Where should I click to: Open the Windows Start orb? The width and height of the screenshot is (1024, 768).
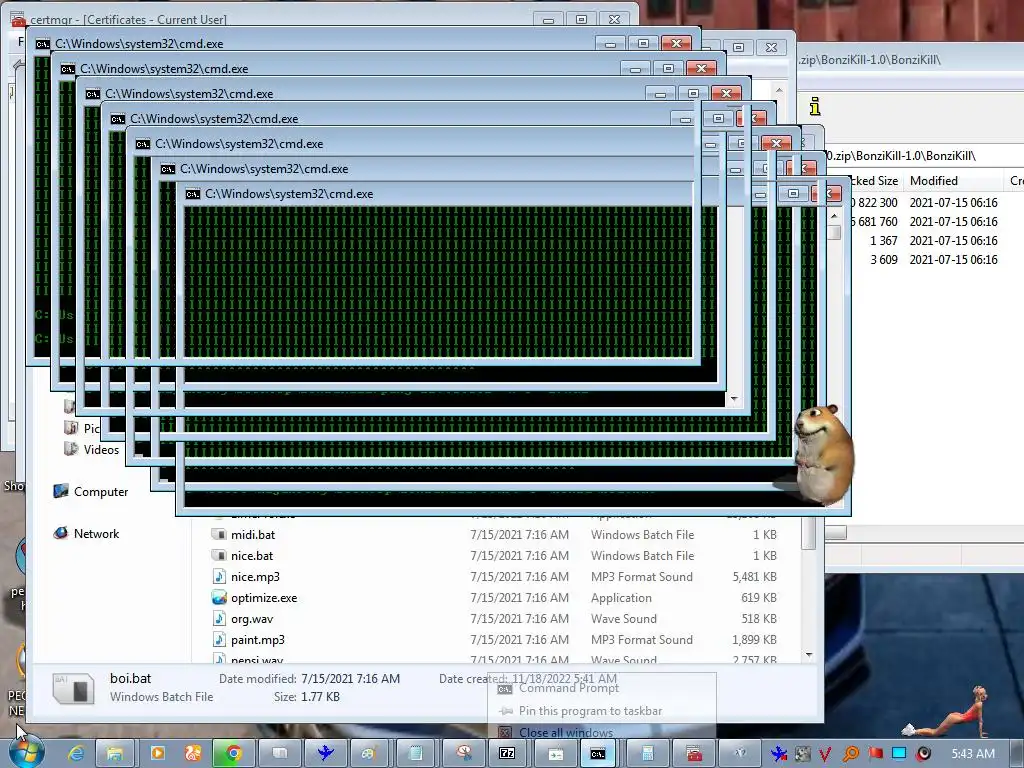[x=26, y=752]
